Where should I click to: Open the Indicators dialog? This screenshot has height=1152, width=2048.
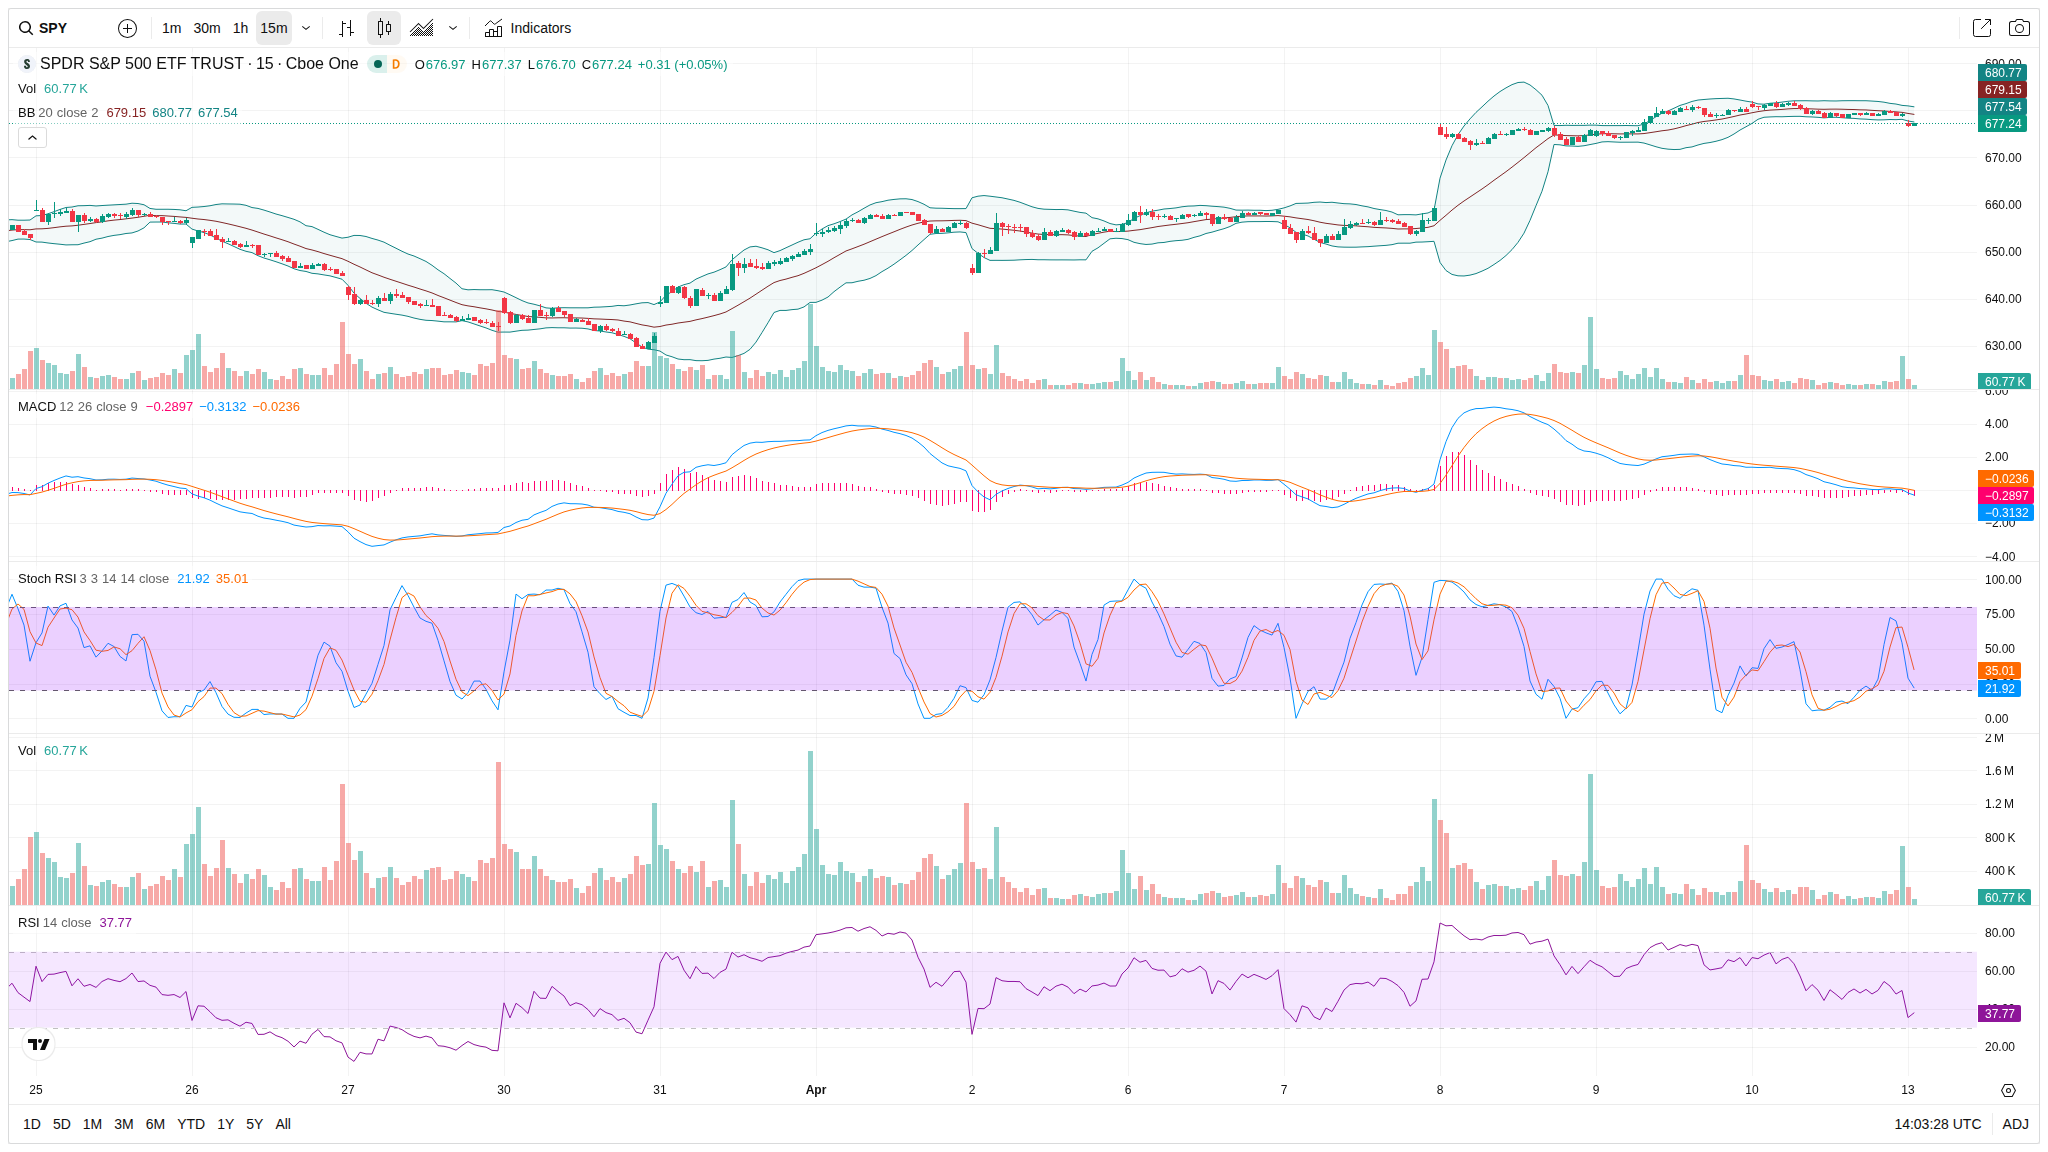click(527, 28)
